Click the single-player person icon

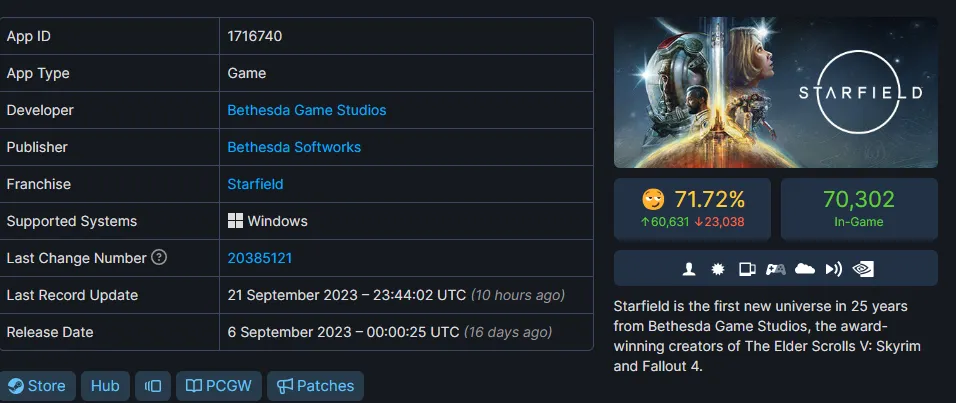[689, 269]
